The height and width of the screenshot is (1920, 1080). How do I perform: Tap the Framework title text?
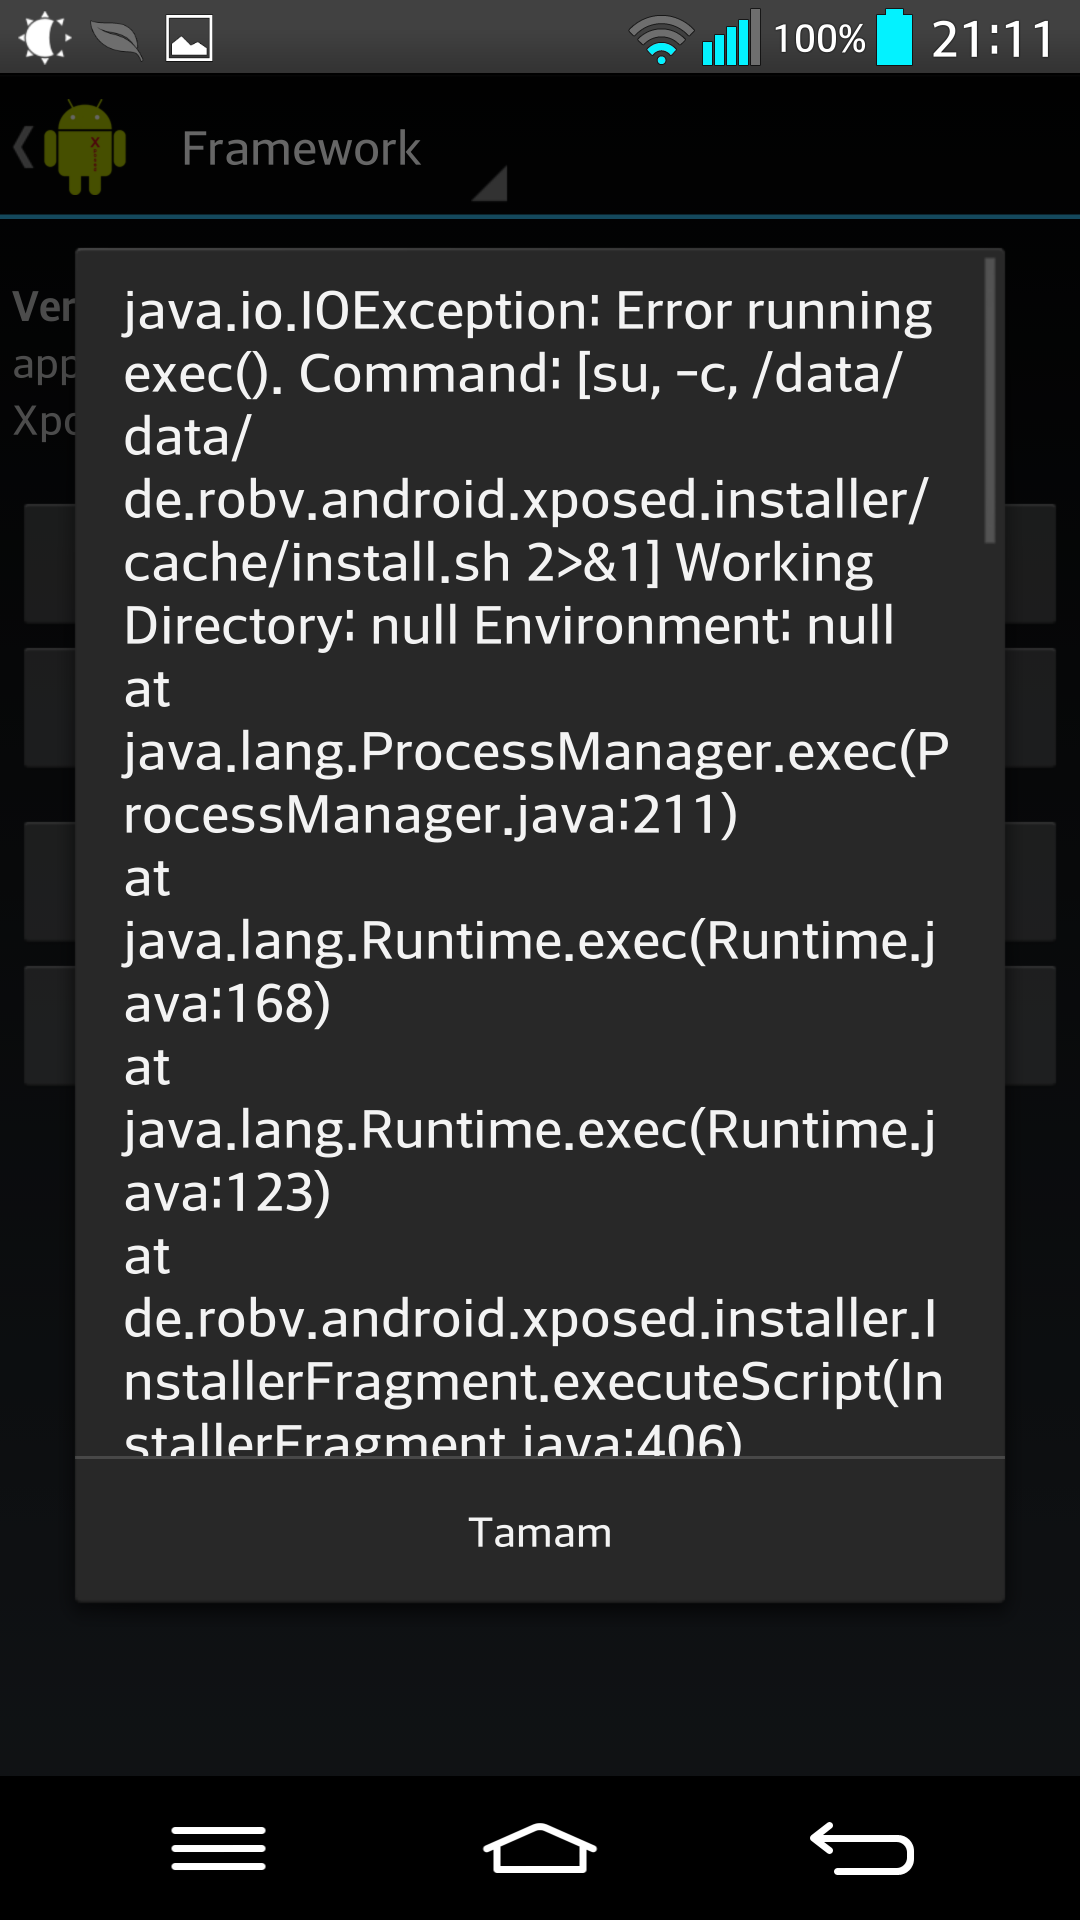click(x=301, y=148)
